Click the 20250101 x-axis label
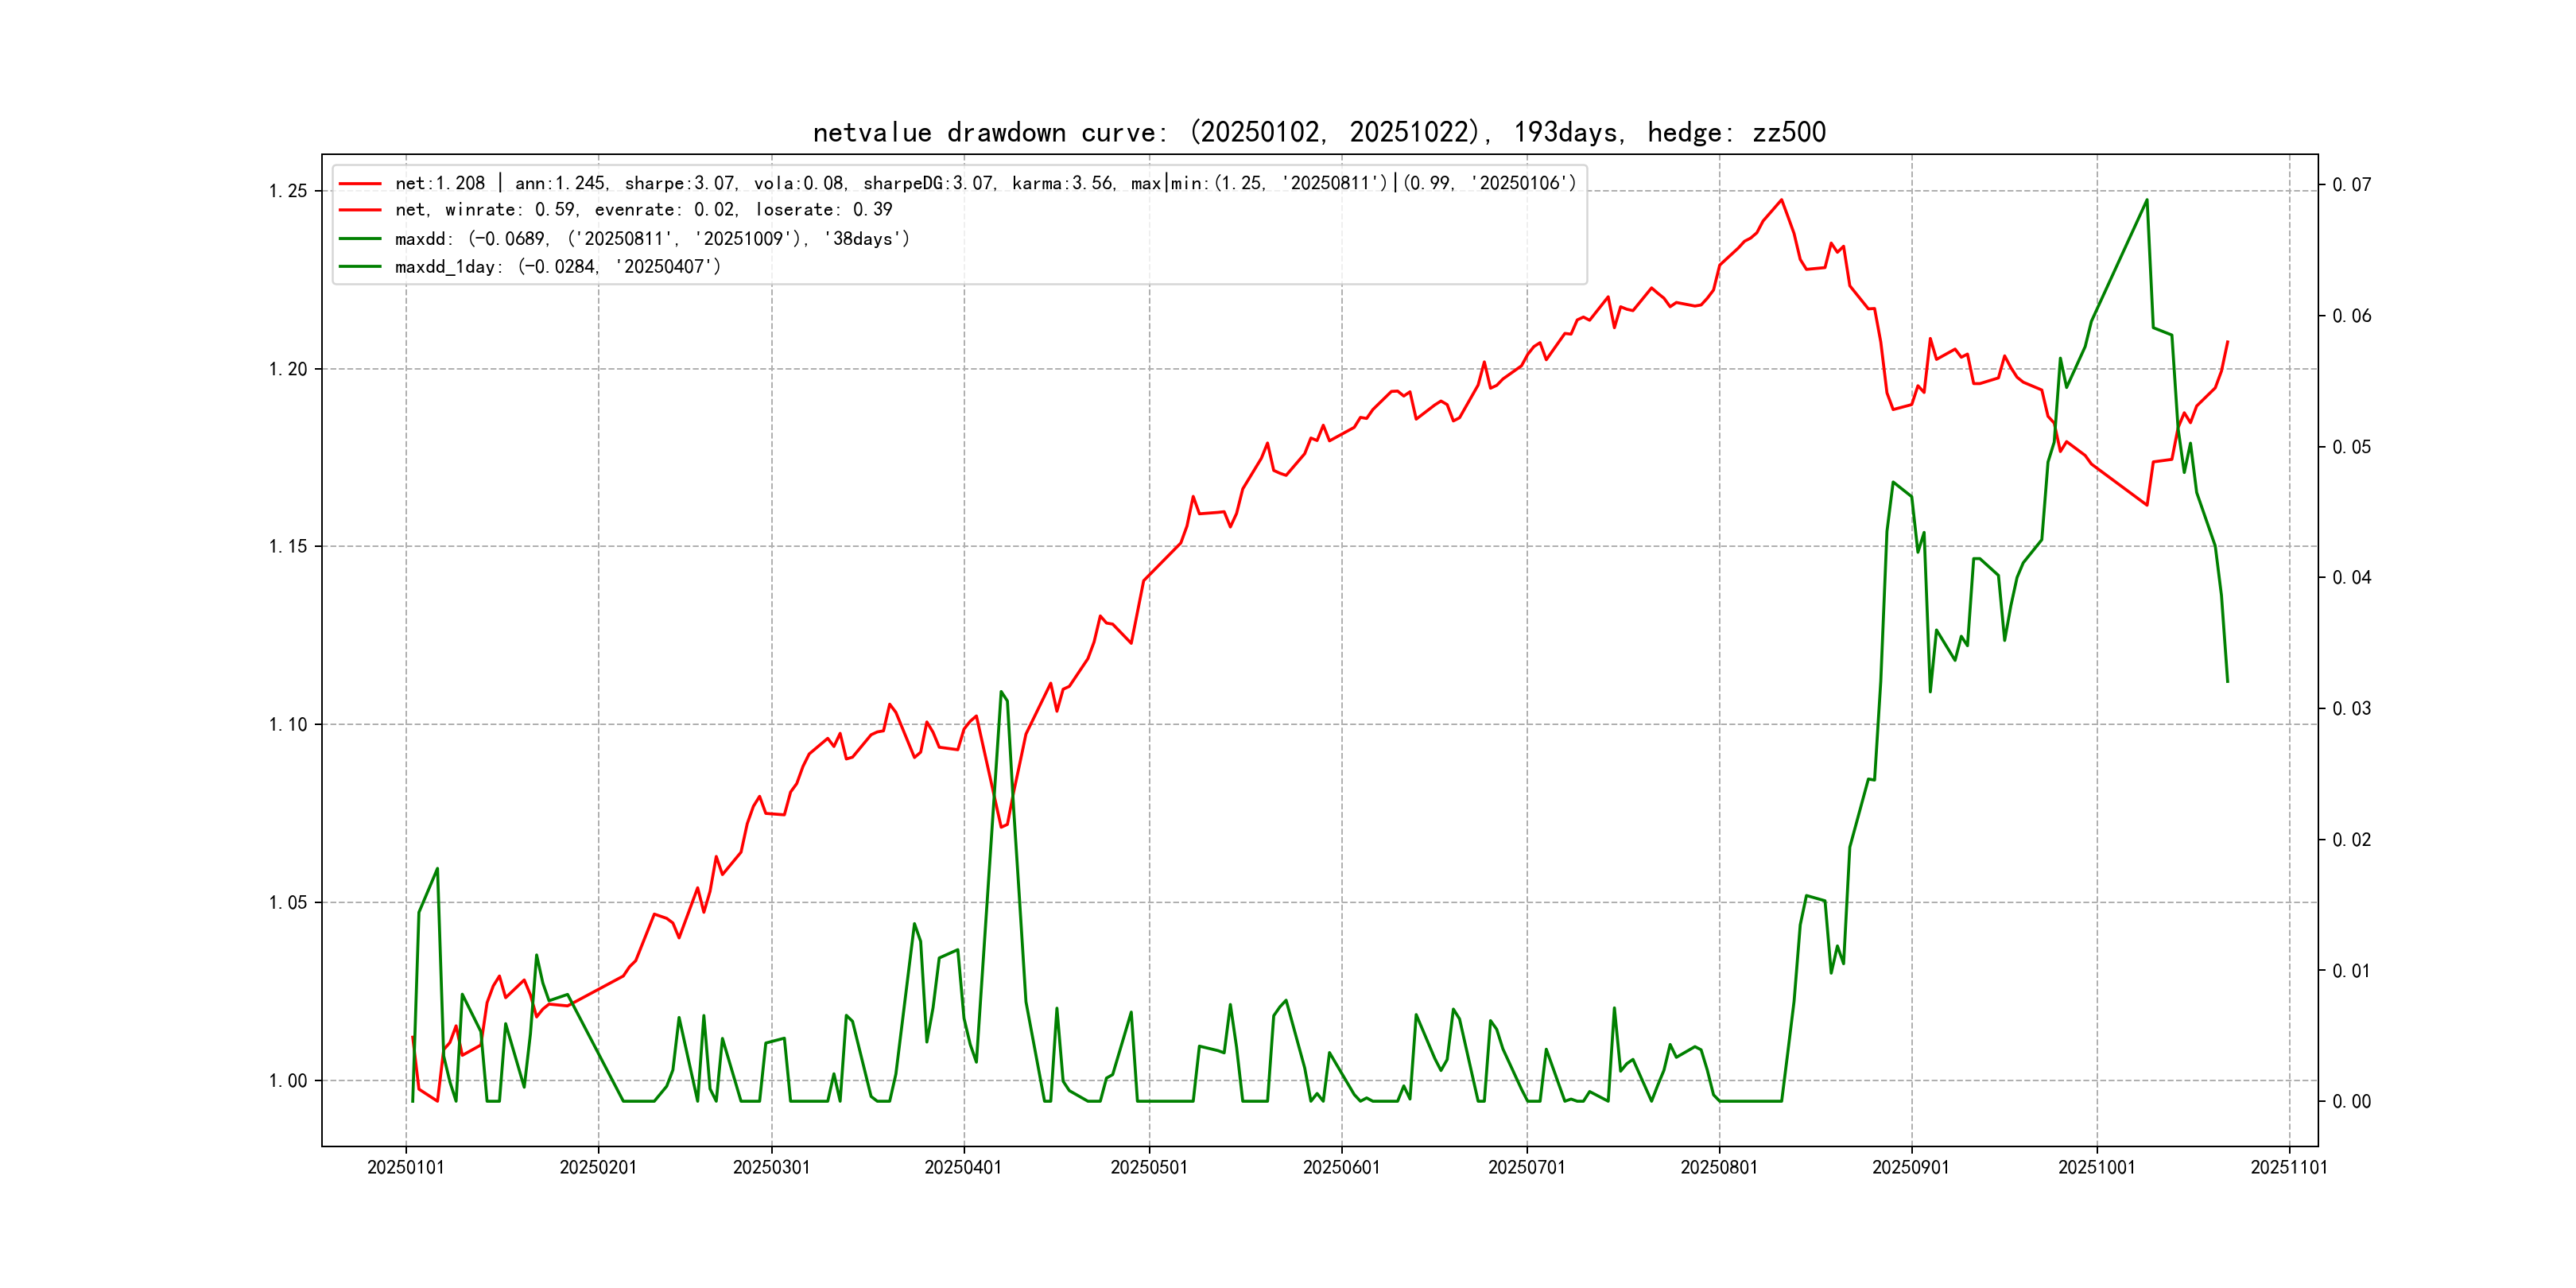Screen dimensions: 2576x1288 tap(405, 1167)
